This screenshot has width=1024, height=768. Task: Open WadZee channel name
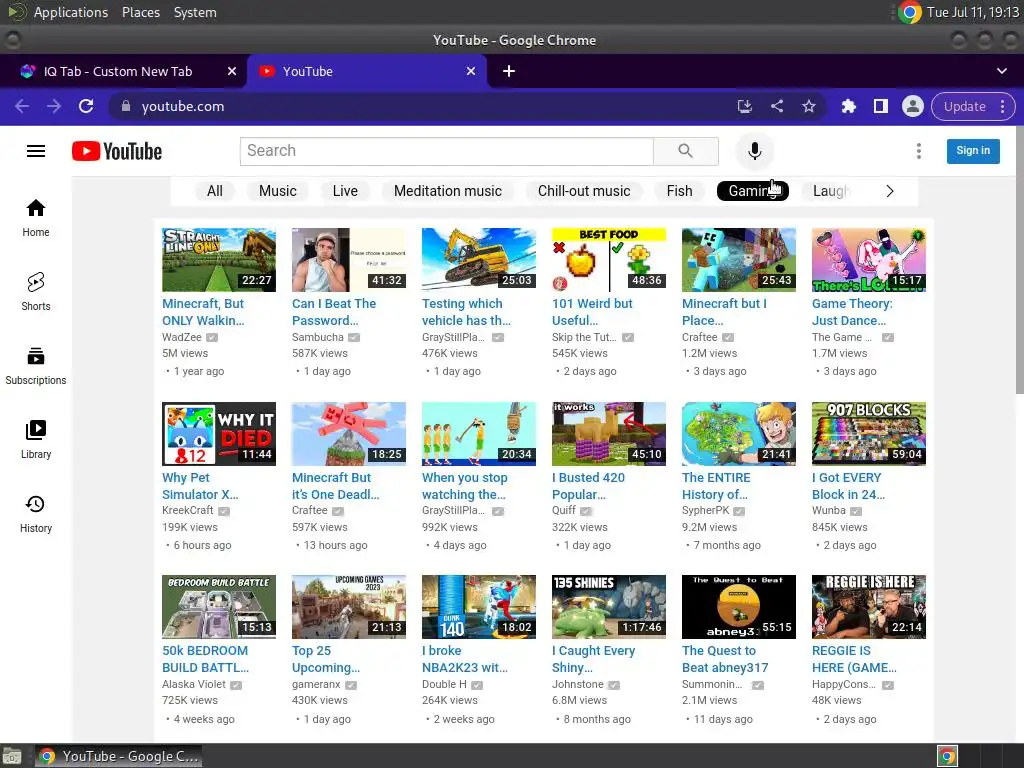point(182,337)
